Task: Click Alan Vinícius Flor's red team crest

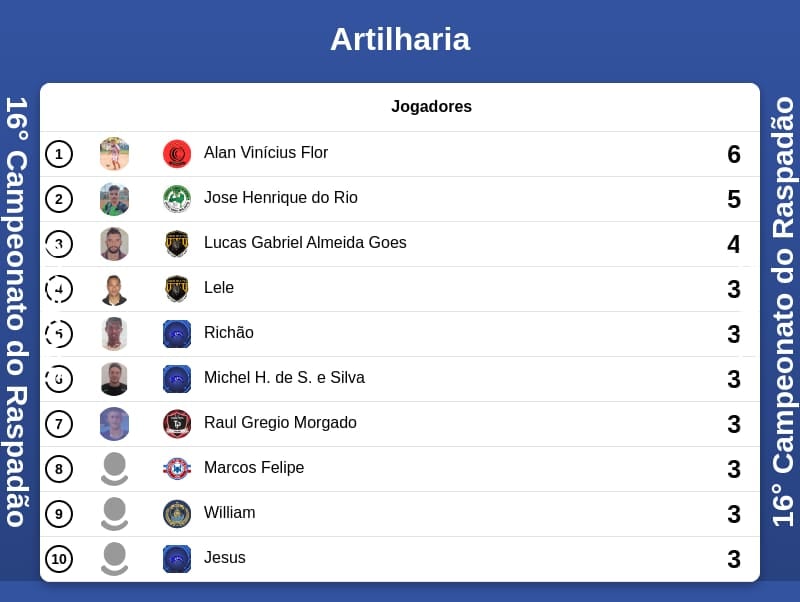Action: pos(177,154)
